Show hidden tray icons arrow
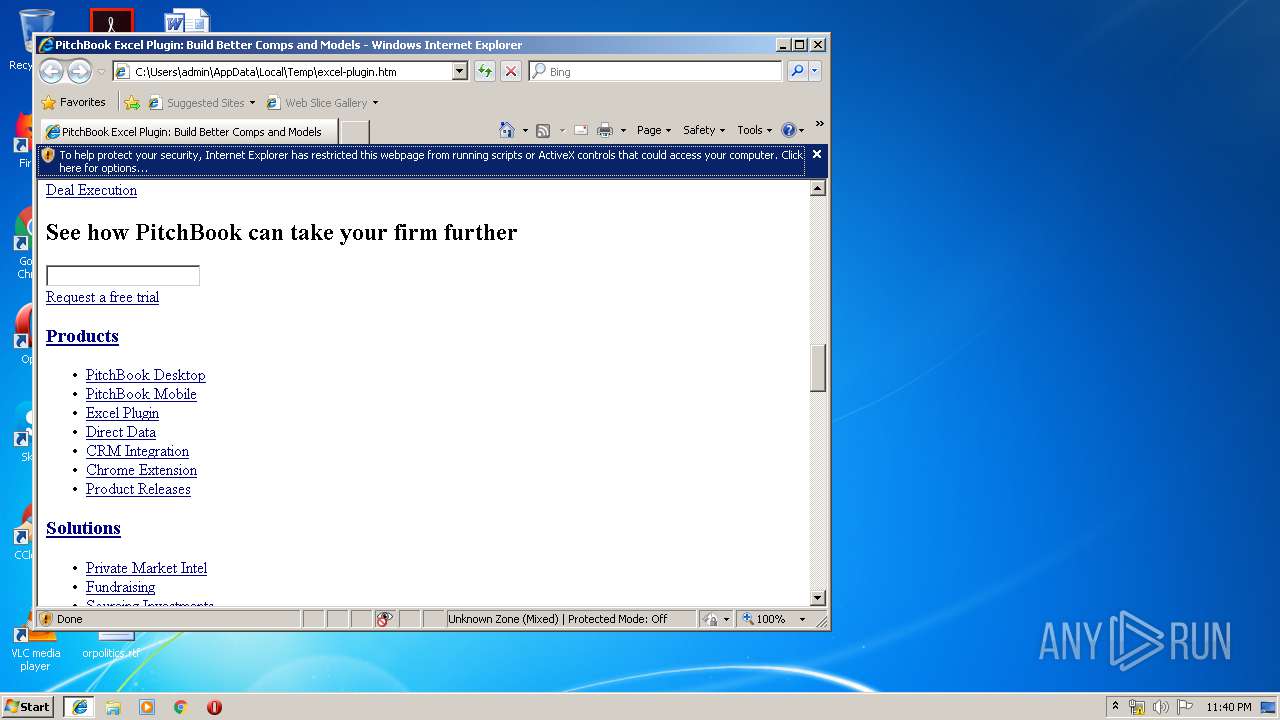This screenshot has height=720, width=1280. [1115, 707]
